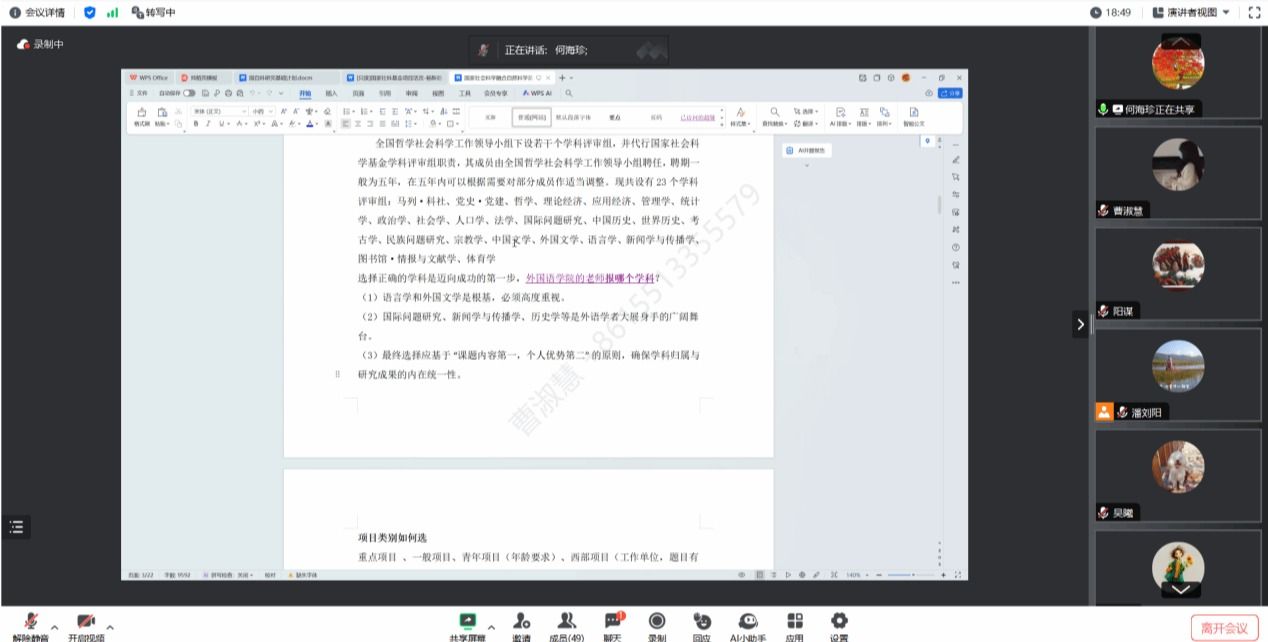Unmute microphone in meeting toolbar
This screenshot has width=1268, height=642.
pos(31,621)
